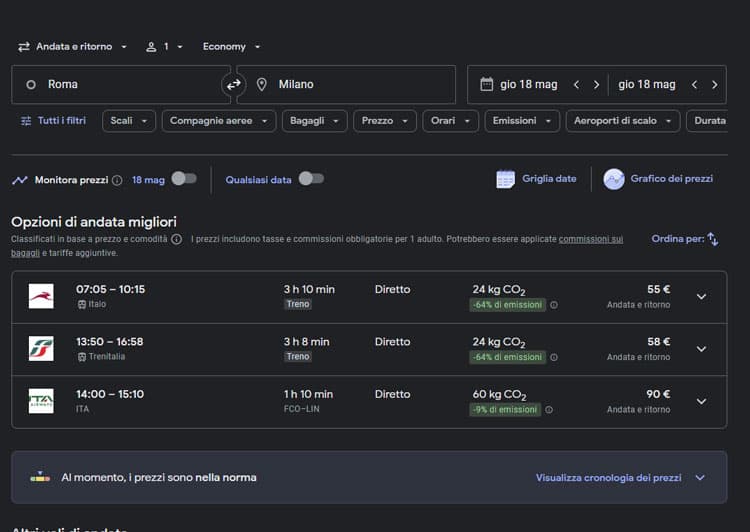Open the Bagagli filter dropdown
The width and height of the screenshot is (750, 532).
314,121
